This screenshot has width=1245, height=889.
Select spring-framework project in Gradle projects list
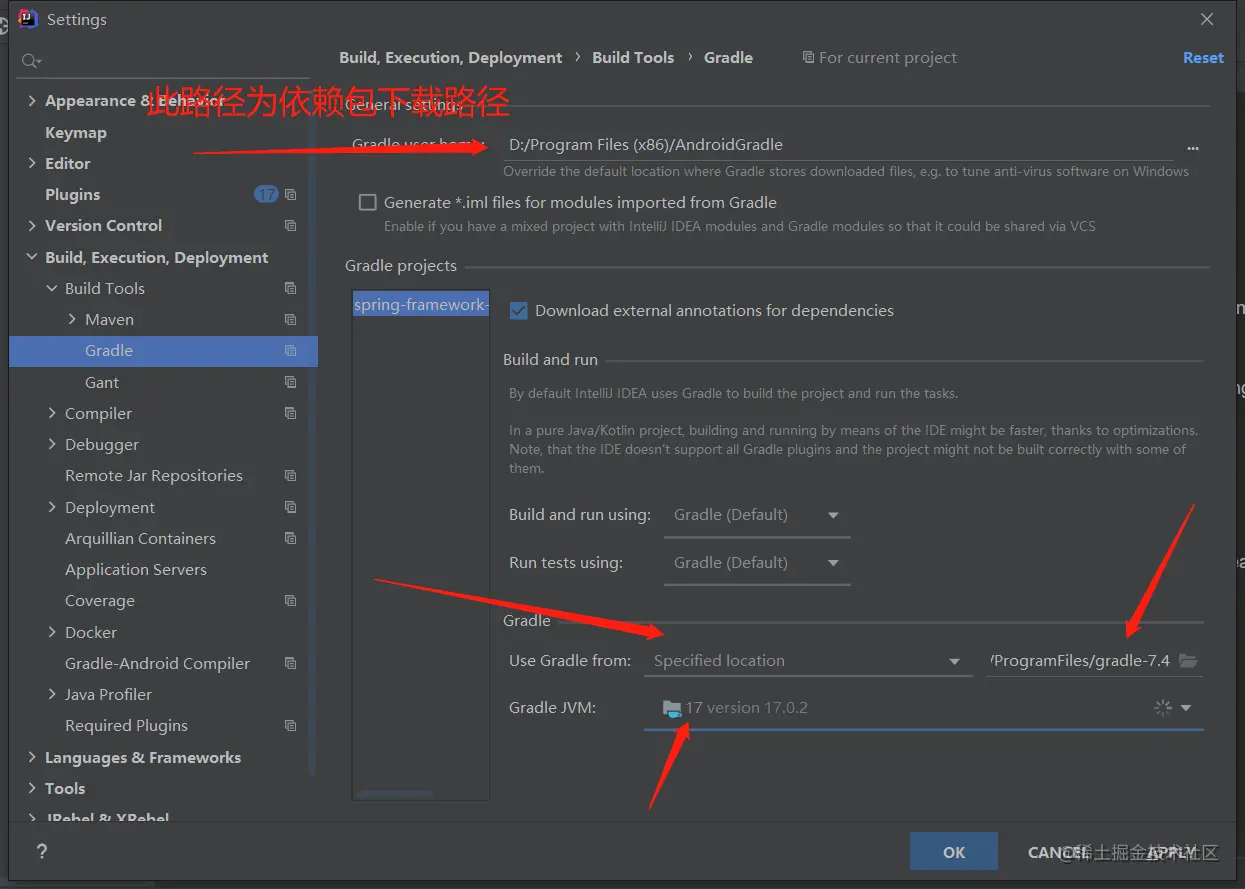tap(421, 305)
